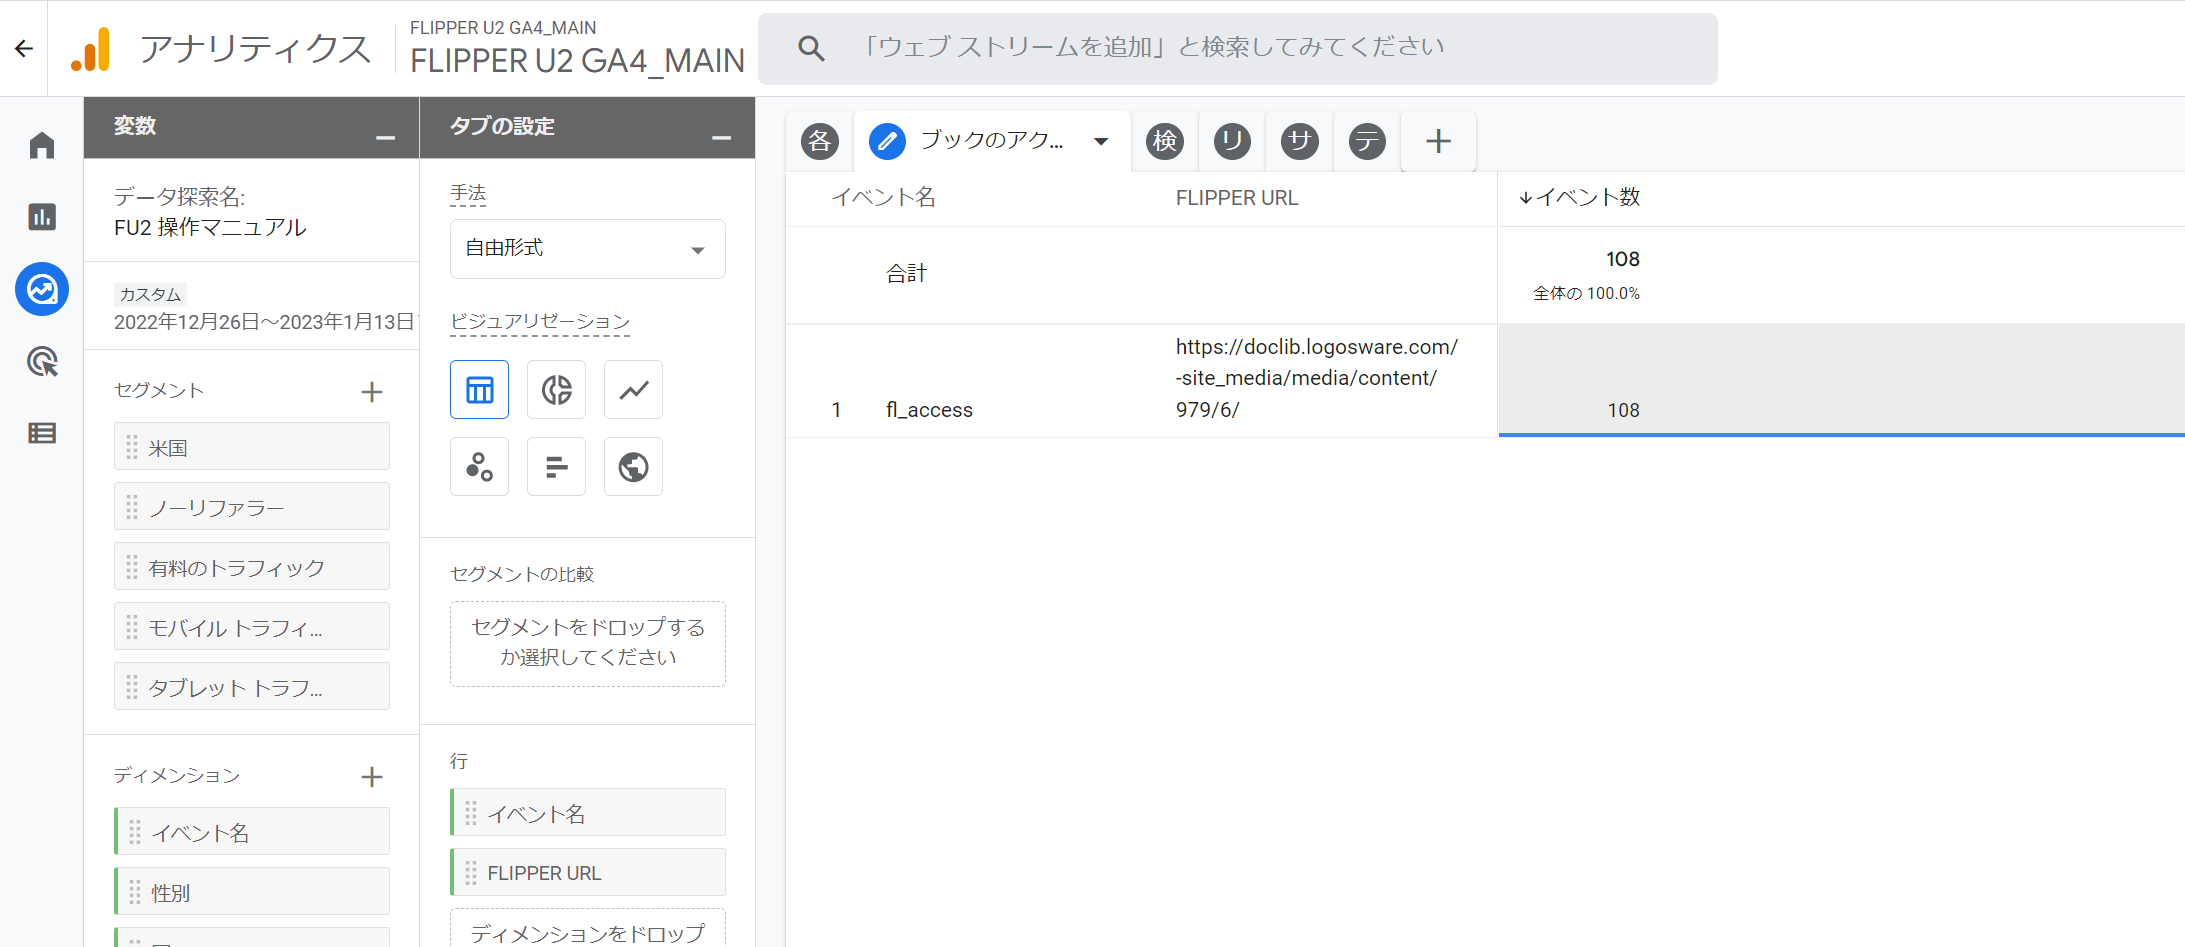Open the 自由形式 technique dropdown
The width and height of the screenshot is (2185, 947).
[x=588, y=249]
